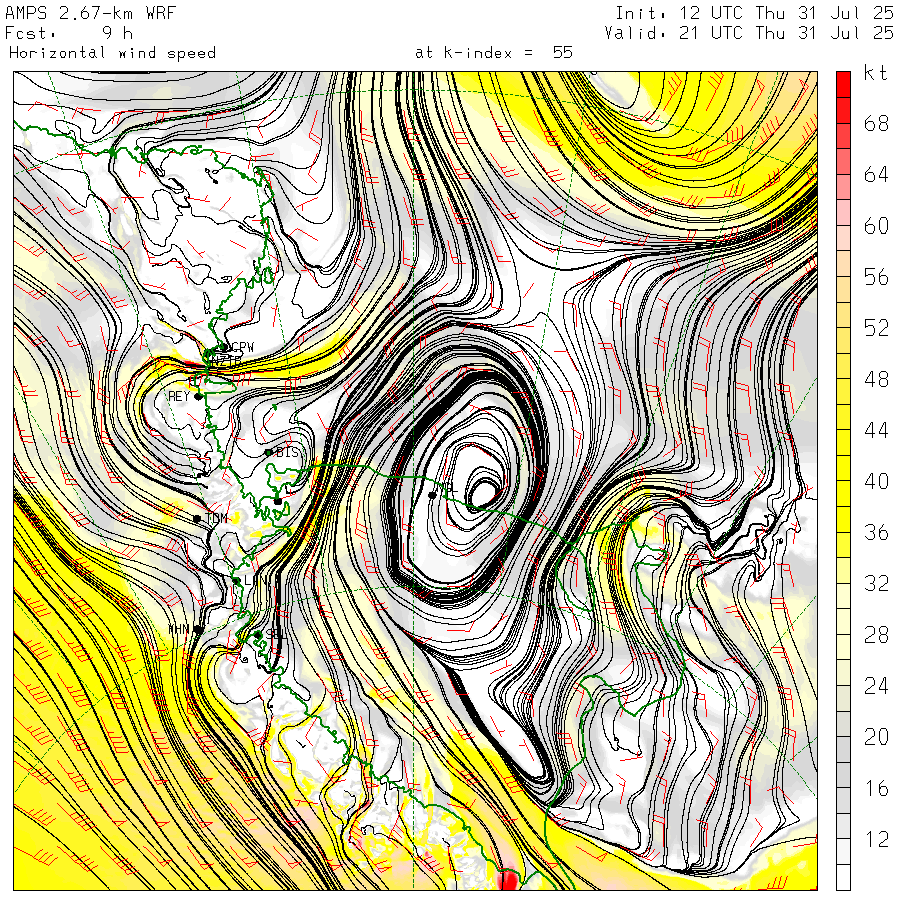Click the BIS station label on the map
The image size is (900, 900).
288,452
